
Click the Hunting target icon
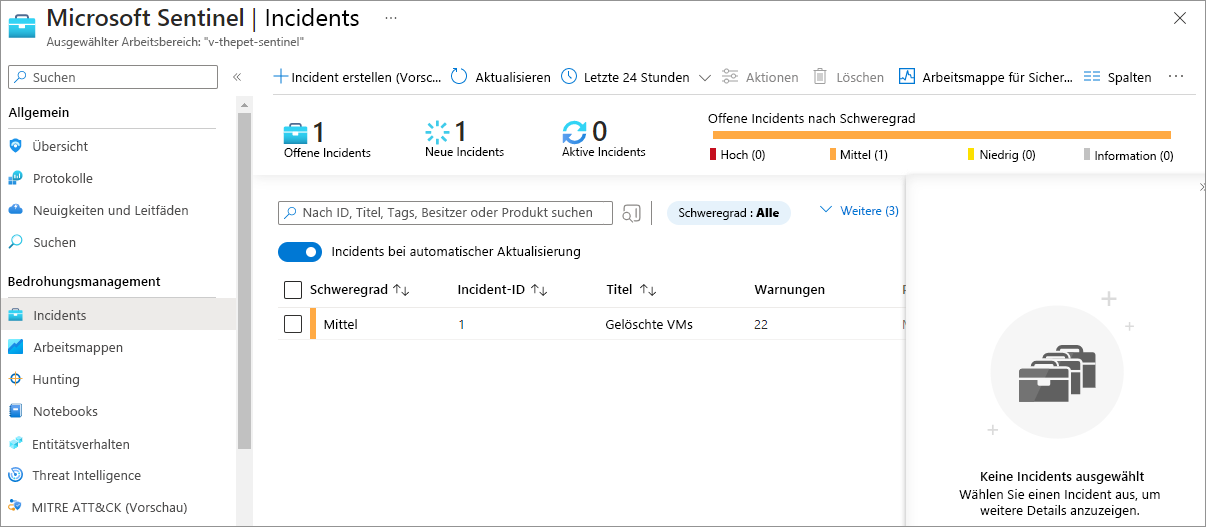15,379
